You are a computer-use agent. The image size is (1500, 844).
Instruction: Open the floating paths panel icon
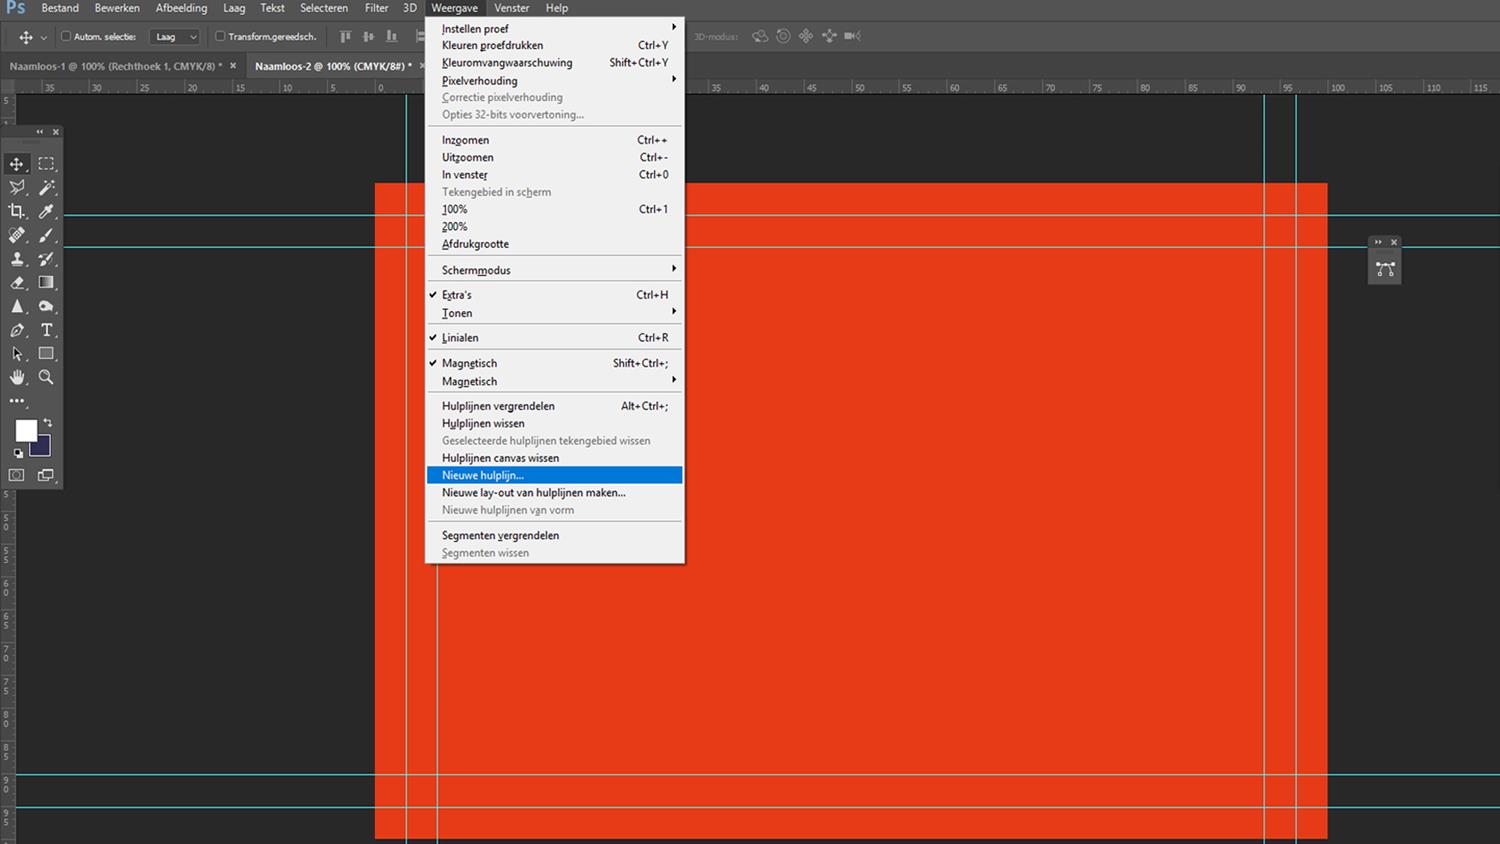[x=1385, y=269]
